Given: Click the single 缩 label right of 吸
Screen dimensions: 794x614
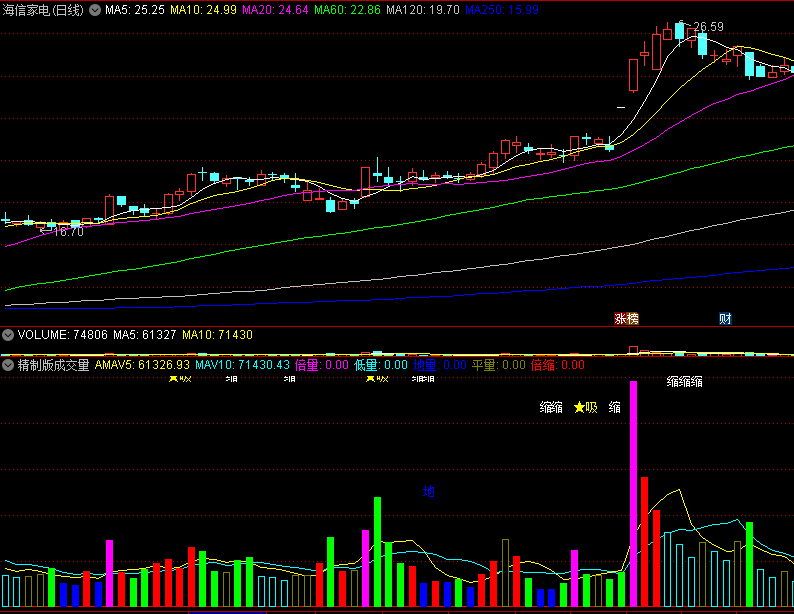Looking at the screenshot, I should click(615, 407).
